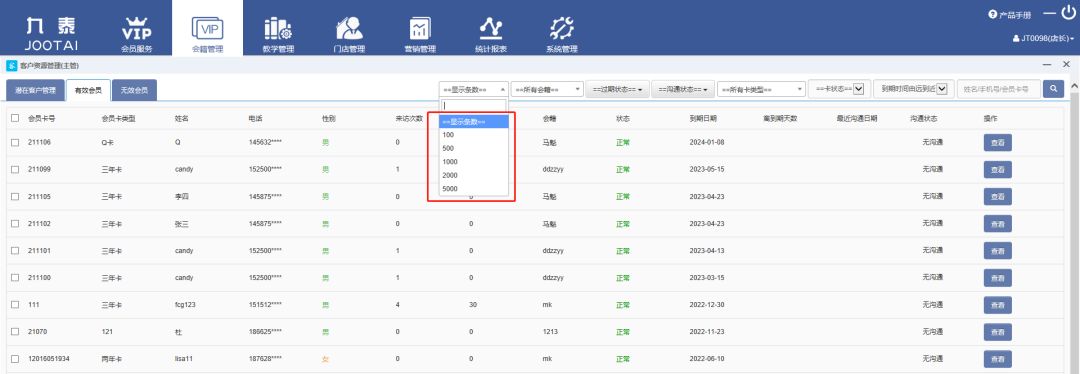Click the 沟通状态 column header
The height and width of the screenshot is (374, 1080).
pyautogui.click(x=923, y=118)
